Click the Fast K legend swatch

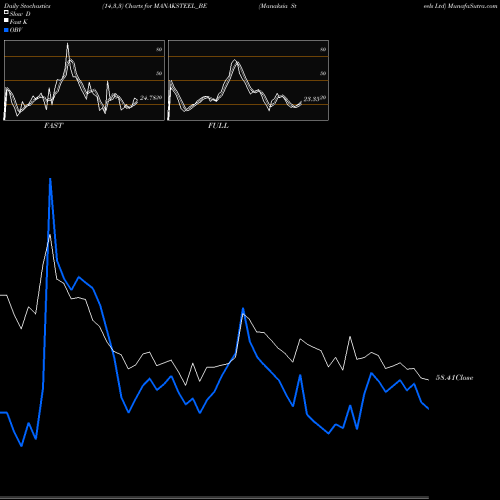click(x=6, y=20)
